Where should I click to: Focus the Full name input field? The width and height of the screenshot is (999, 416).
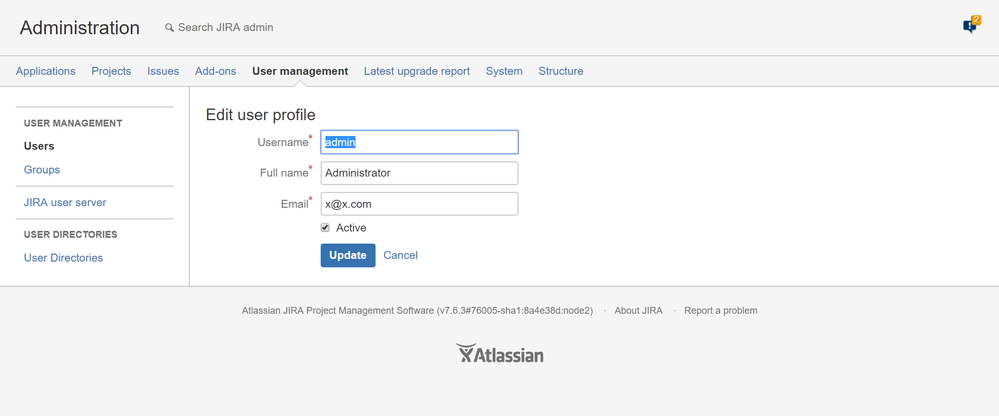(x=419, y=173)
